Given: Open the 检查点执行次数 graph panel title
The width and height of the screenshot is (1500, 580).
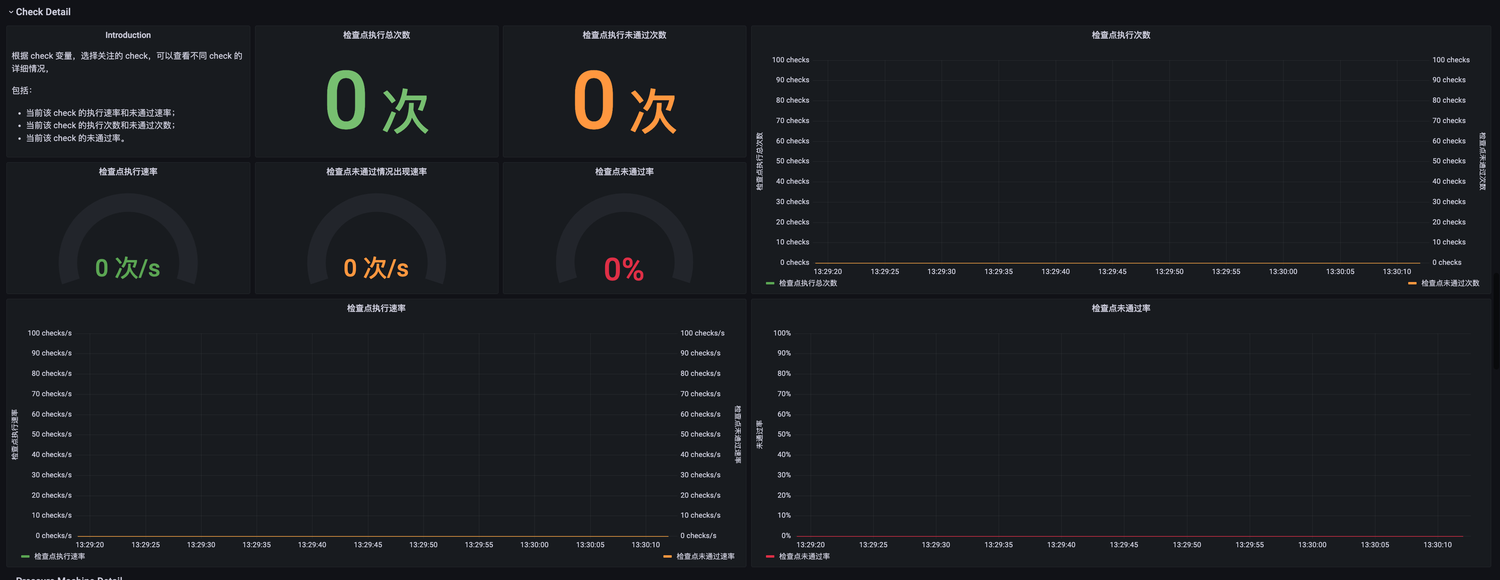Looking at the screenshot, I should (x=1120, y=35).
